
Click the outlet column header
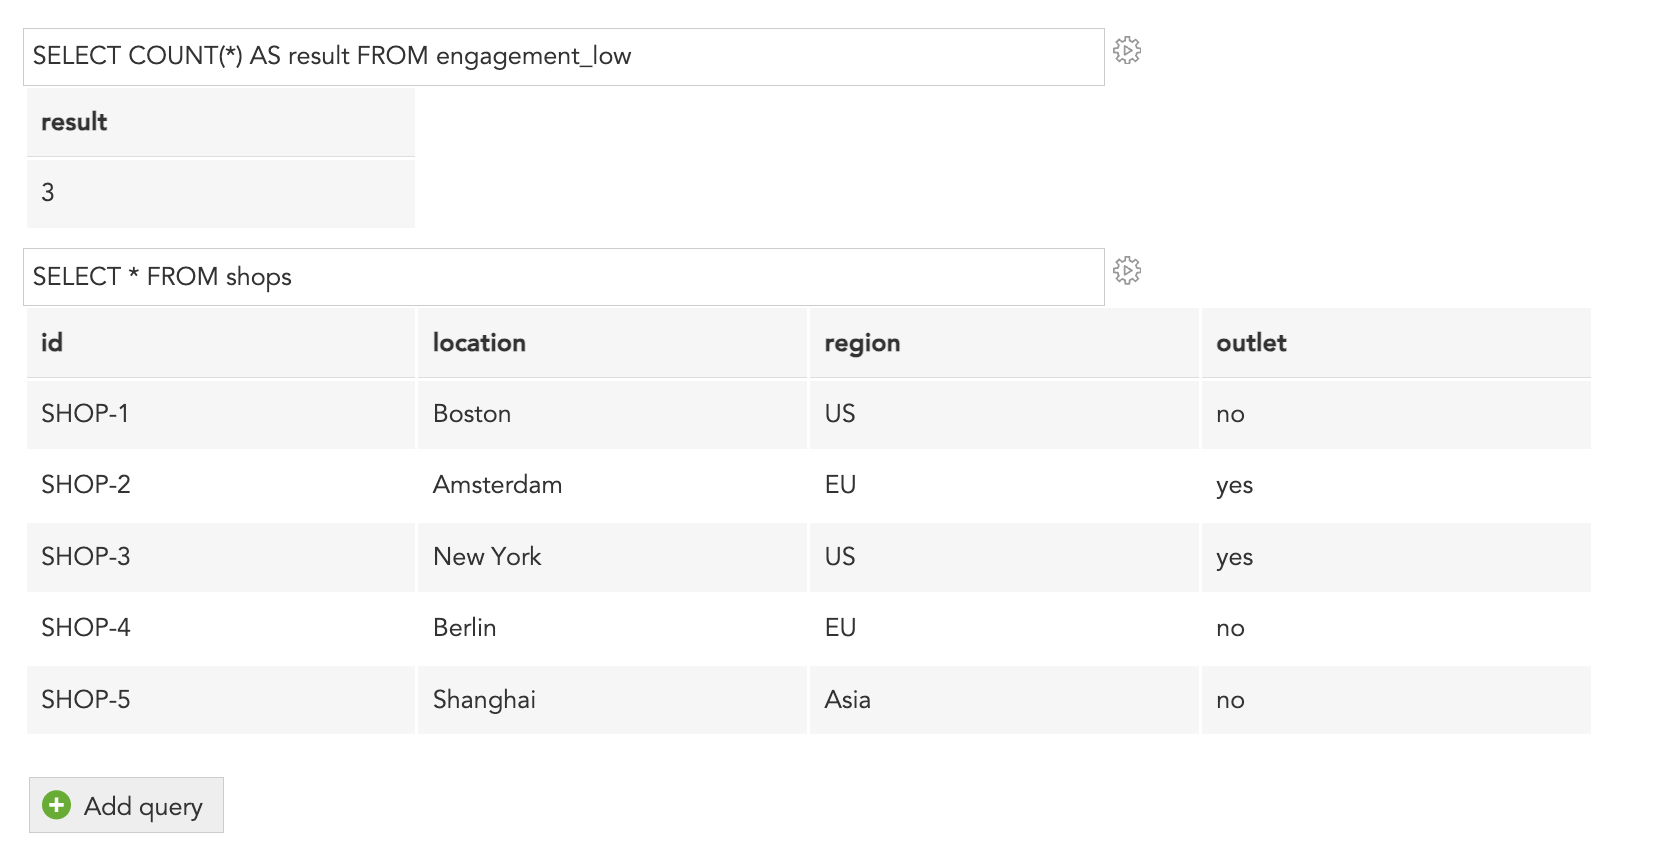point(1396,343)
